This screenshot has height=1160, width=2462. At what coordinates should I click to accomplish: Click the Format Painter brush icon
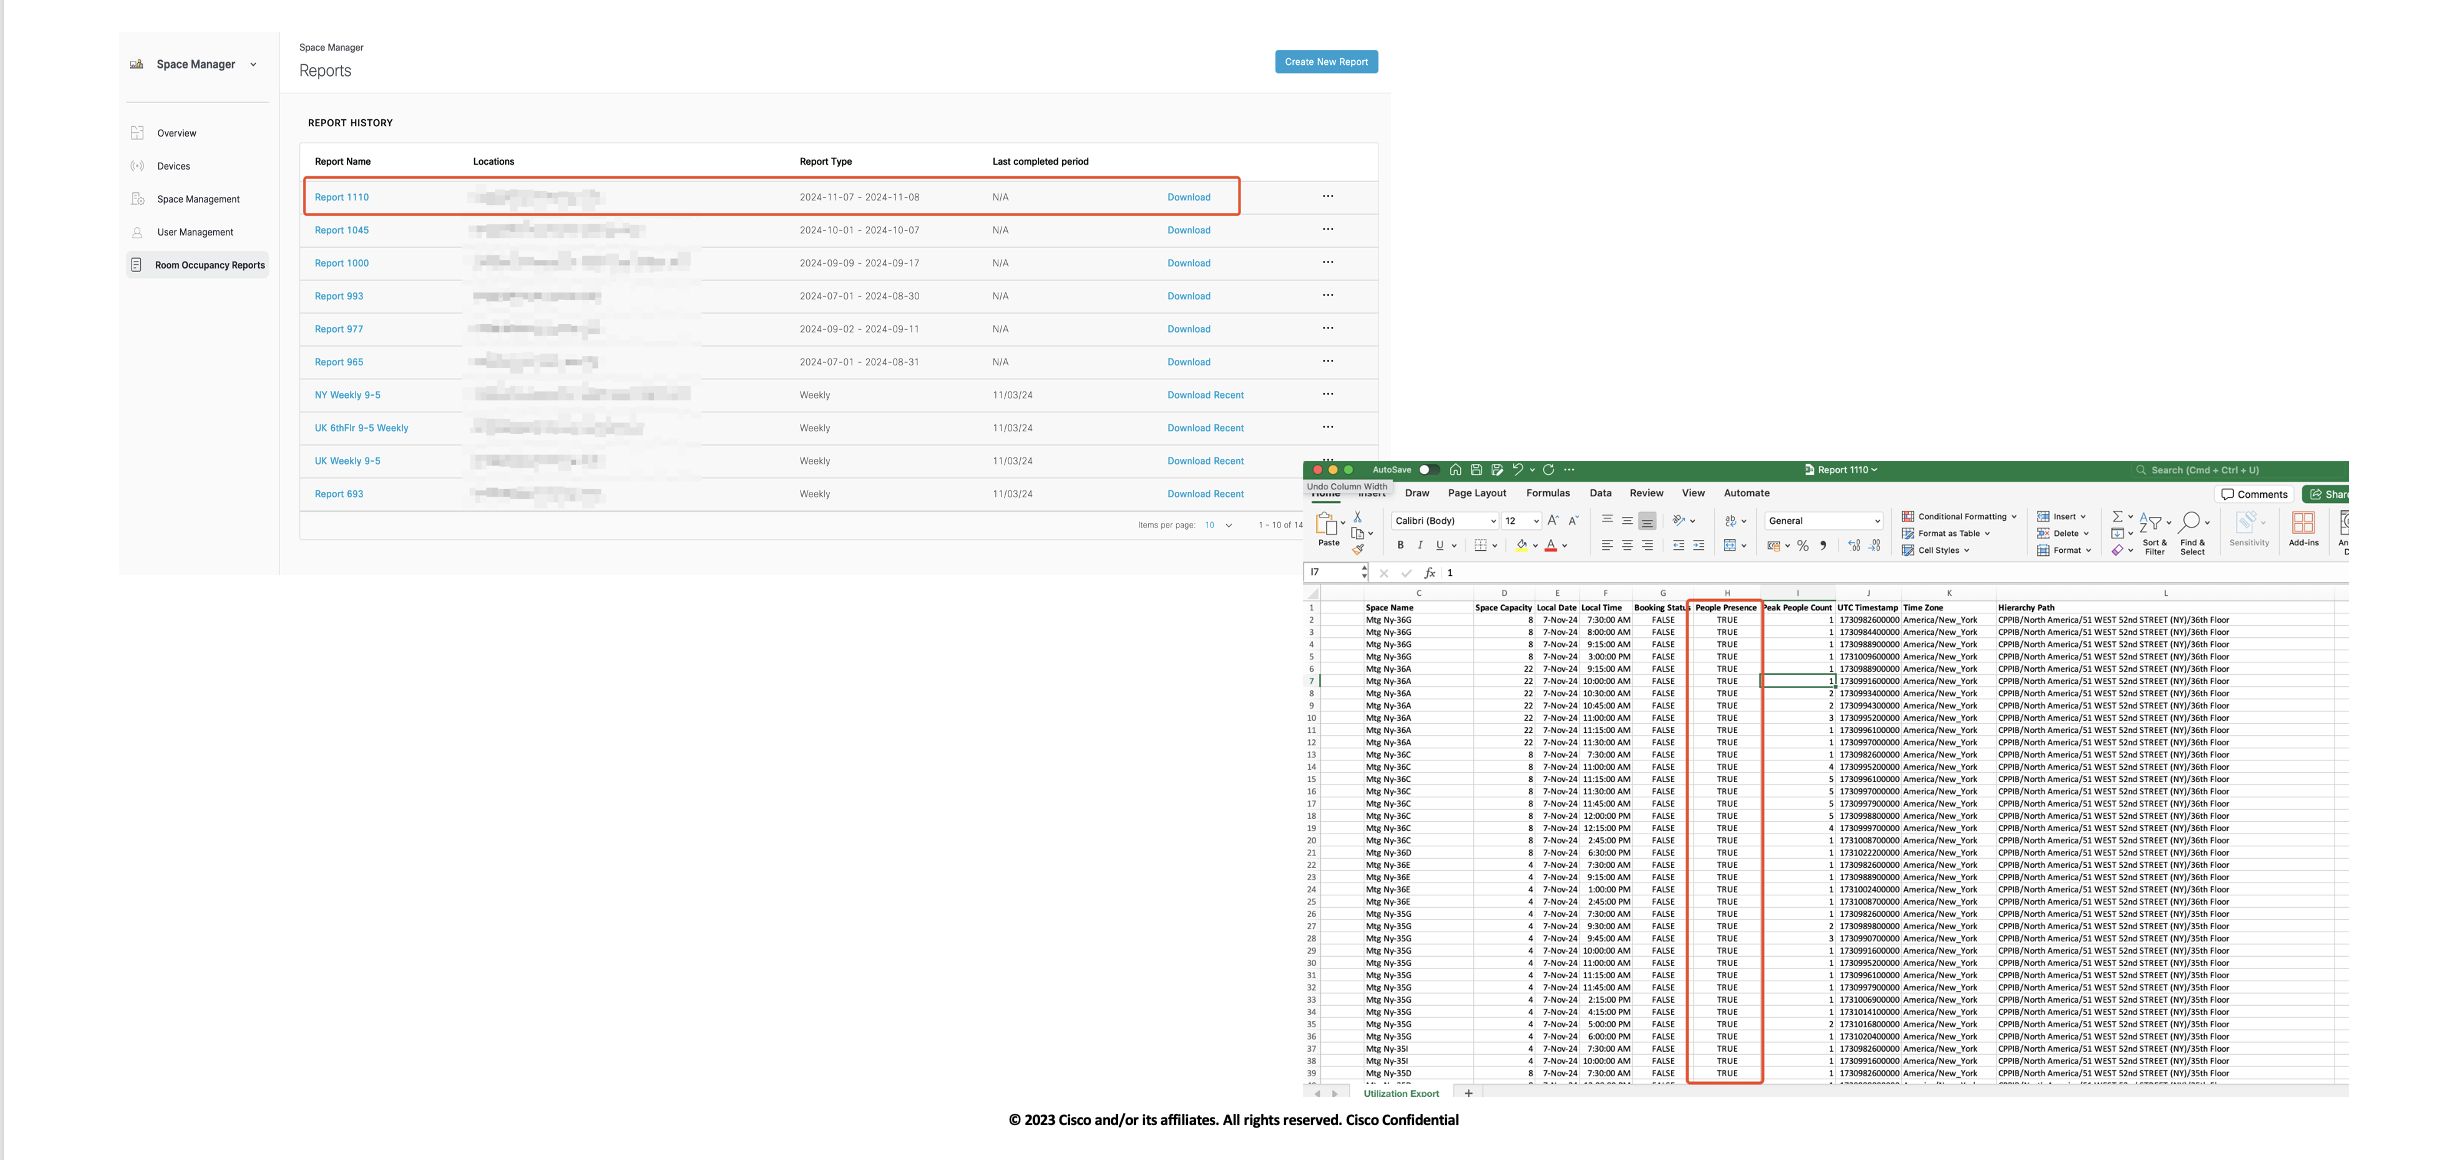[1358, 549]
